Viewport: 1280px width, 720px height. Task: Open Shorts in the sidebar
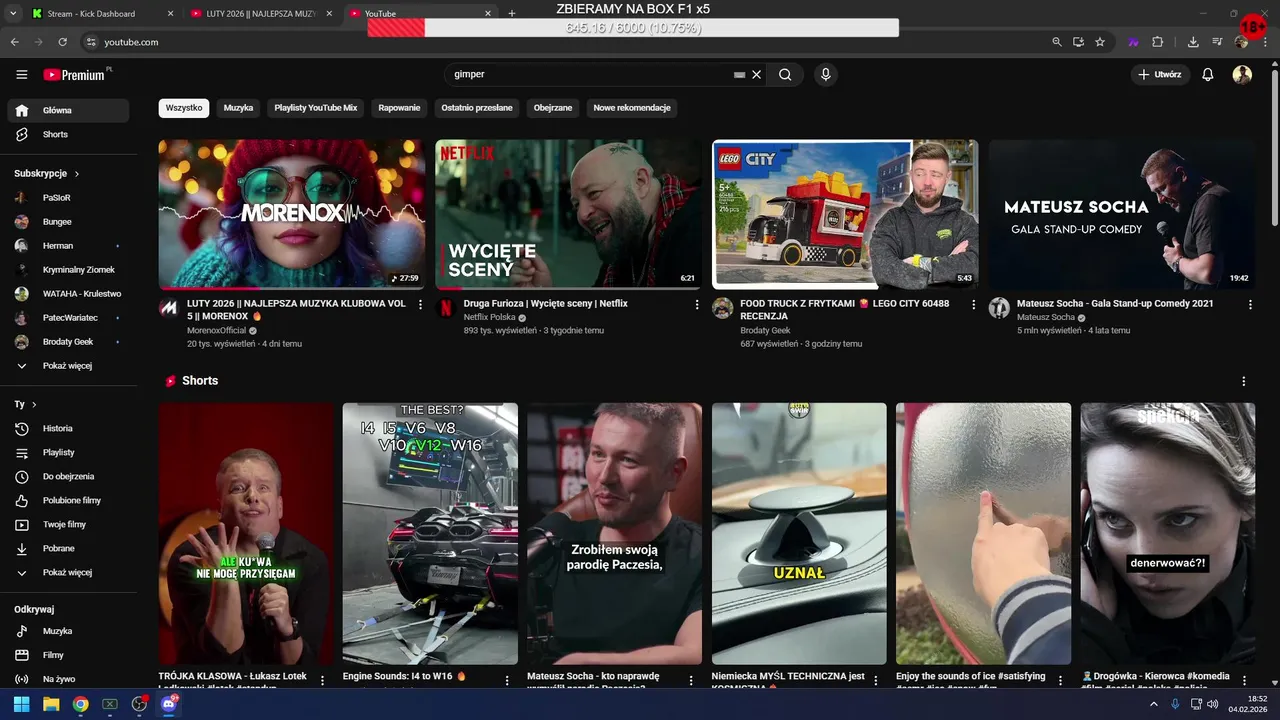[68, 135]
